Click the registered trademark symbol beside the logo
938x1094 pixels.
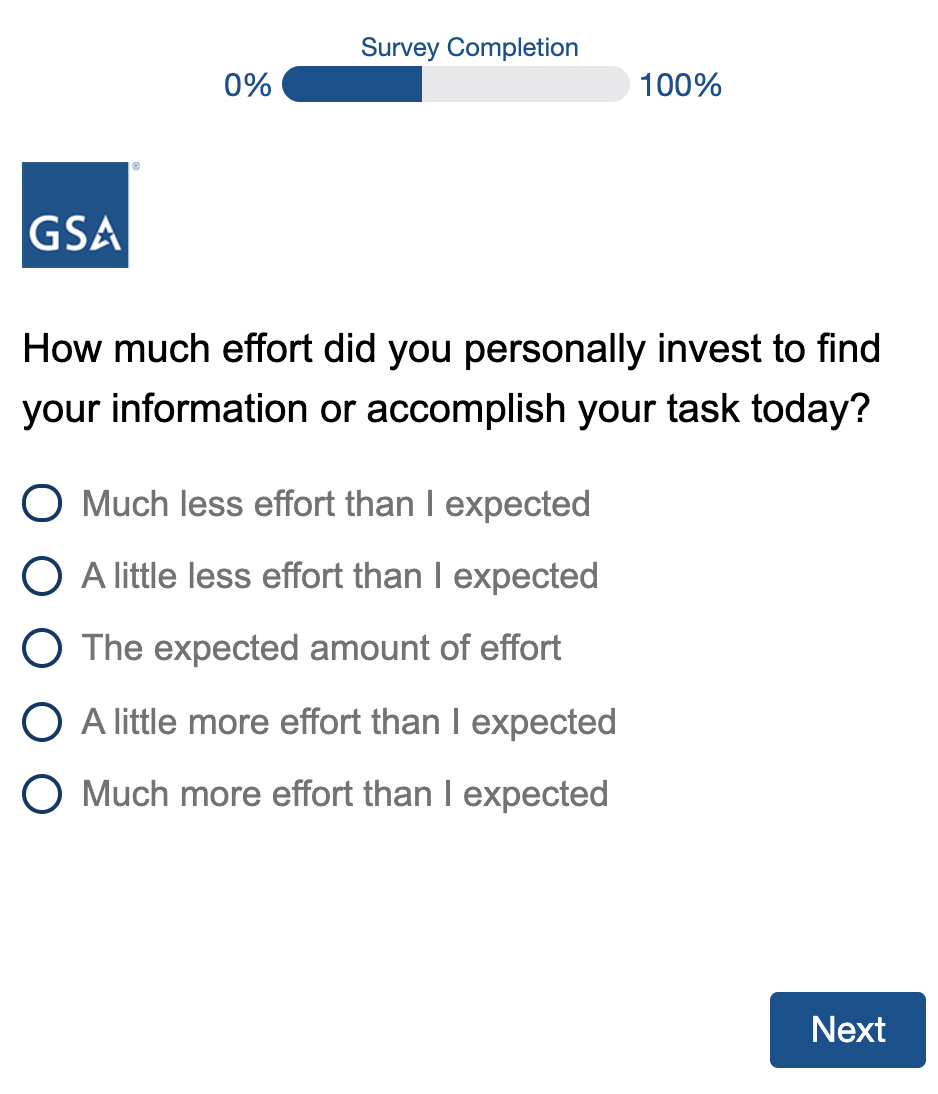(135, 167)
